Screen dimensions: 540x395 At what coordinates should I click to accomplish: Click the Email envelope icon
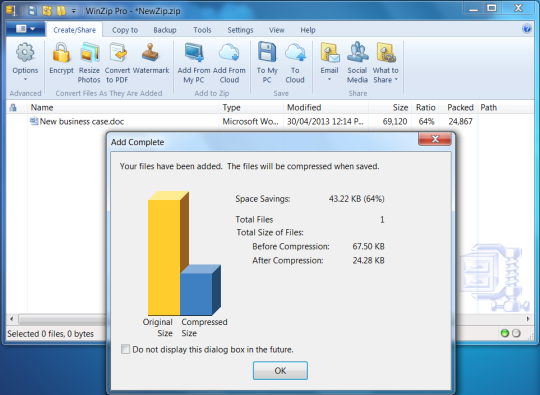pos(330,53)
